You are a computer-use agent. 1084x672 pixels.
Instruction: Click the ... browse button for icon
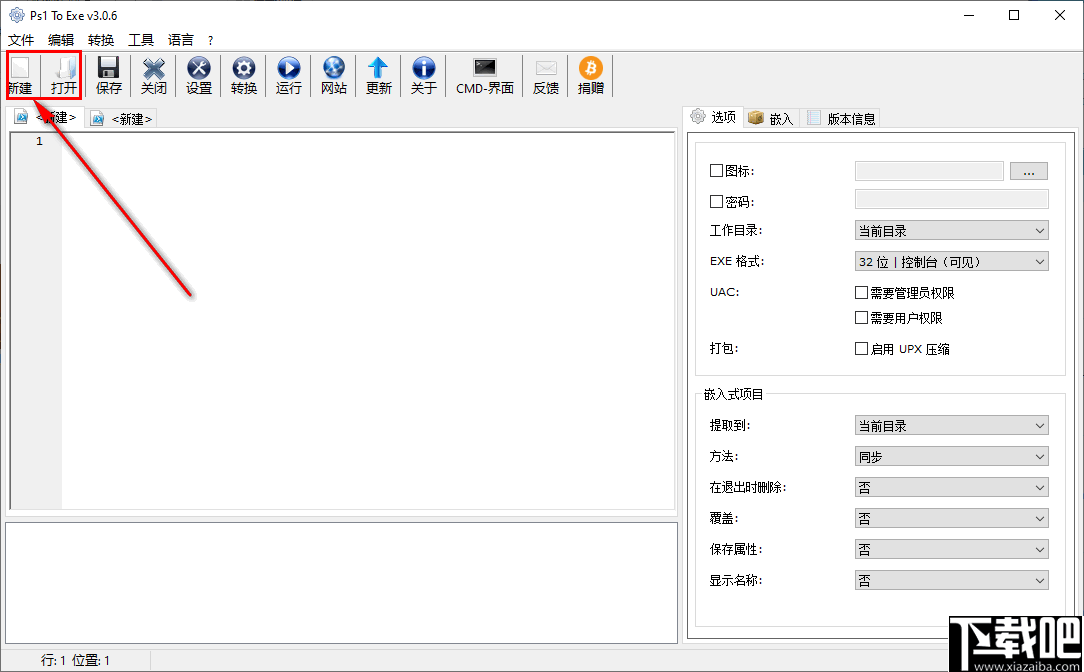tap(1029, 171)
